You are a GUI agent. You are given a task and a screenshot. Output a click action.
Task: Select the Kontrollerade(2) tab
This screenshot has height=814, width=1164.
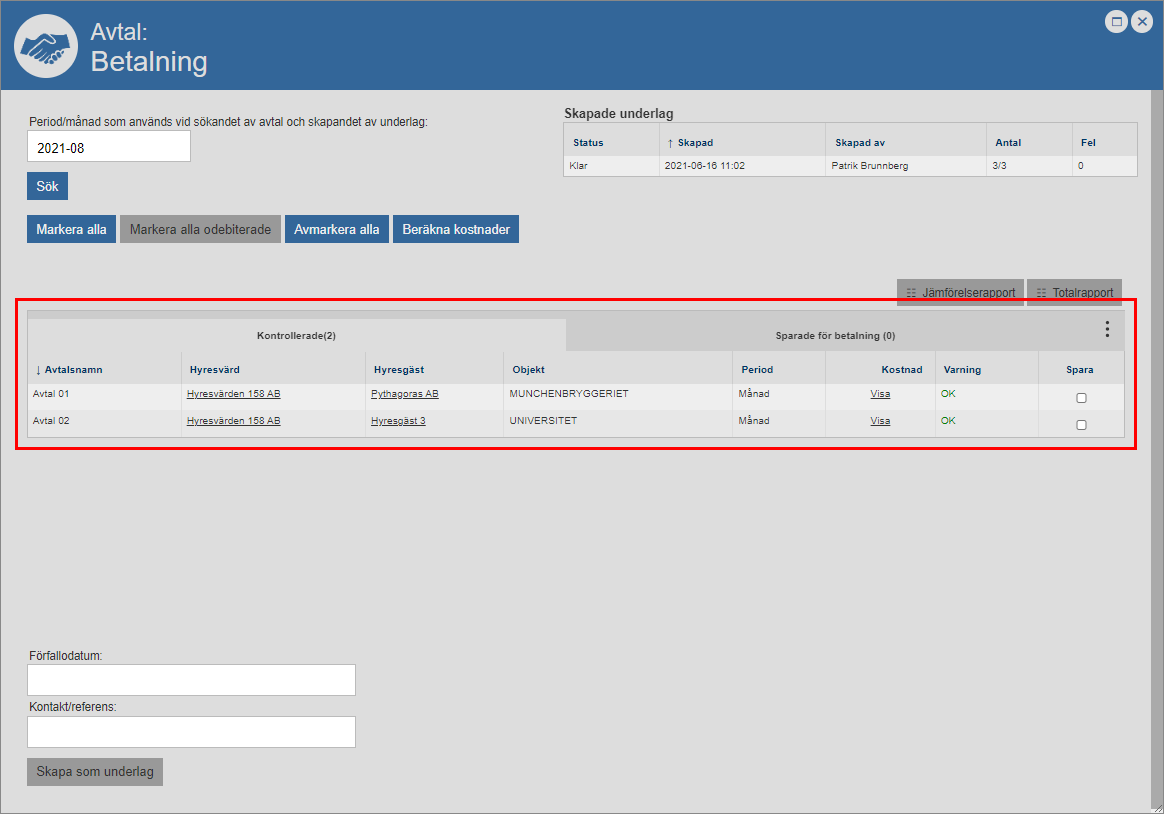[296, 336]
